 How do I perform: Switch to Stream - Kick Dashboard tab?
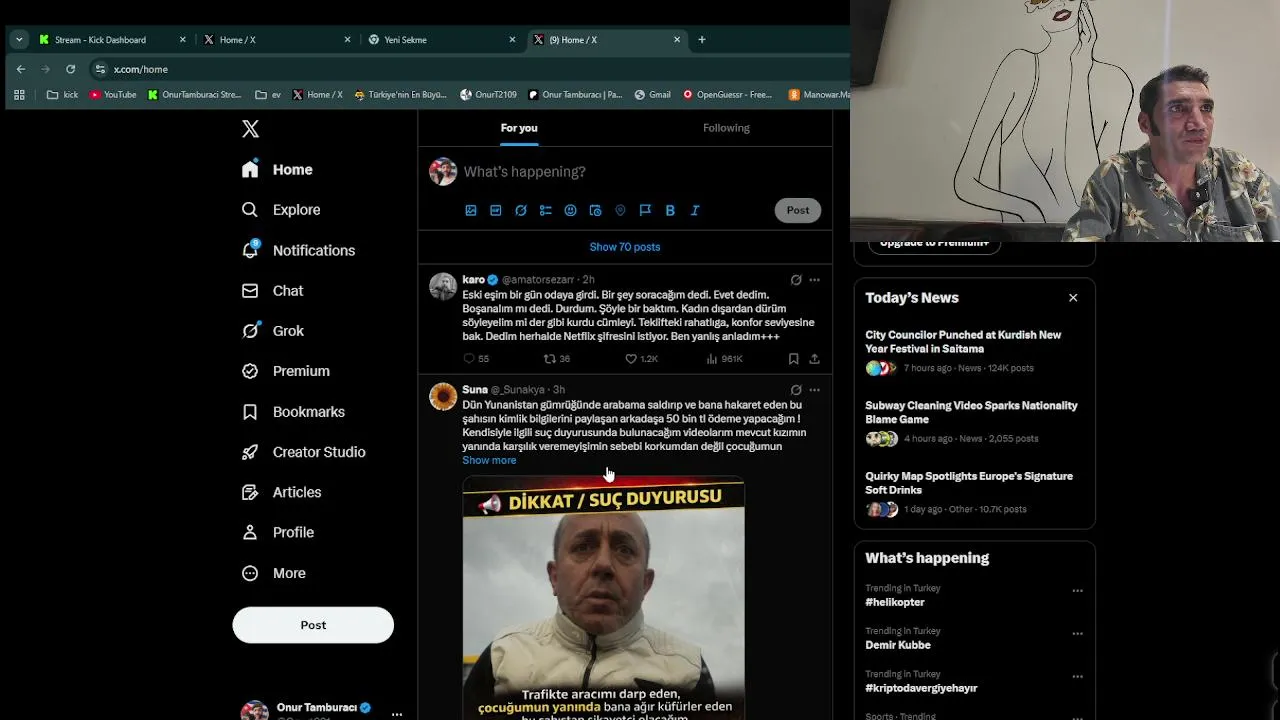(x=112, y=40)
